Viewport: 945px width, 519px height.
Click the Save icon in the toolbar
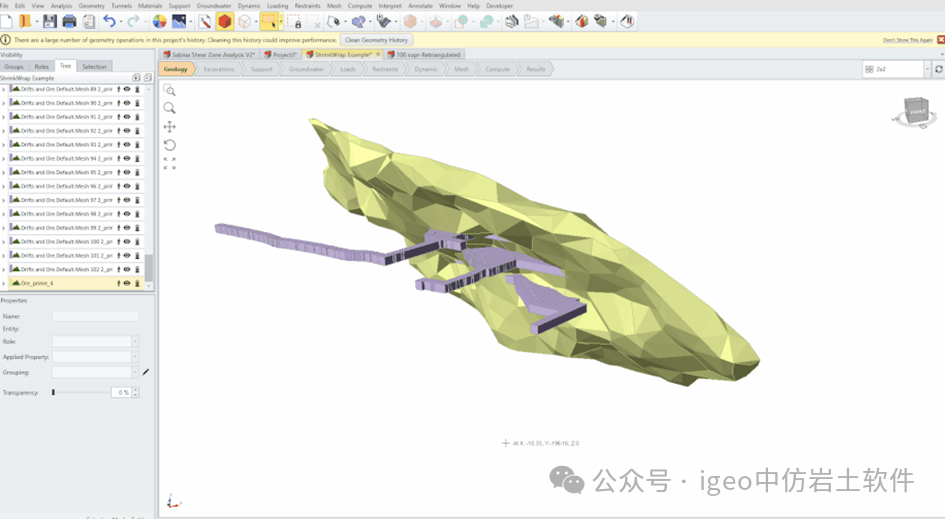[x=49, y=21]
